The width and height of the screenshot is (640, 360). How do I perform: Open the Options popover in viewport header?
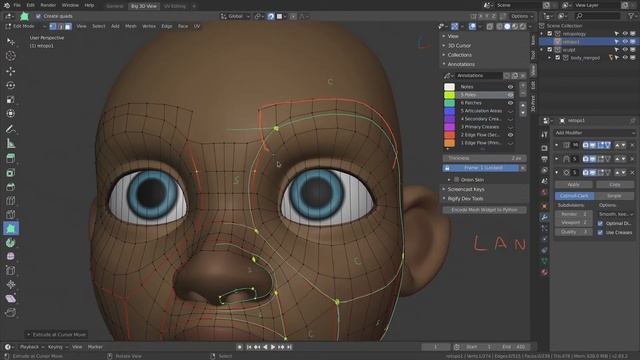click(x=522, y=16)
